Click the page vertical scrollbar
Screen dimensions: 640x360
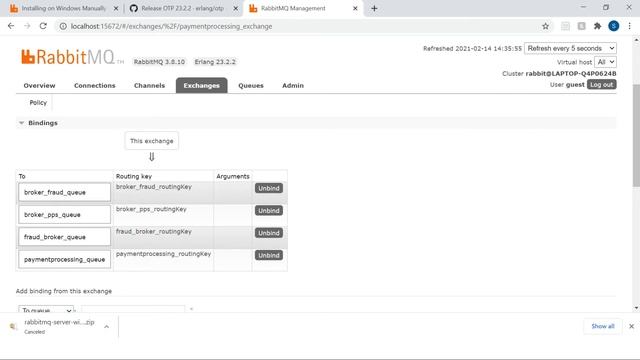tap(636, 135)
